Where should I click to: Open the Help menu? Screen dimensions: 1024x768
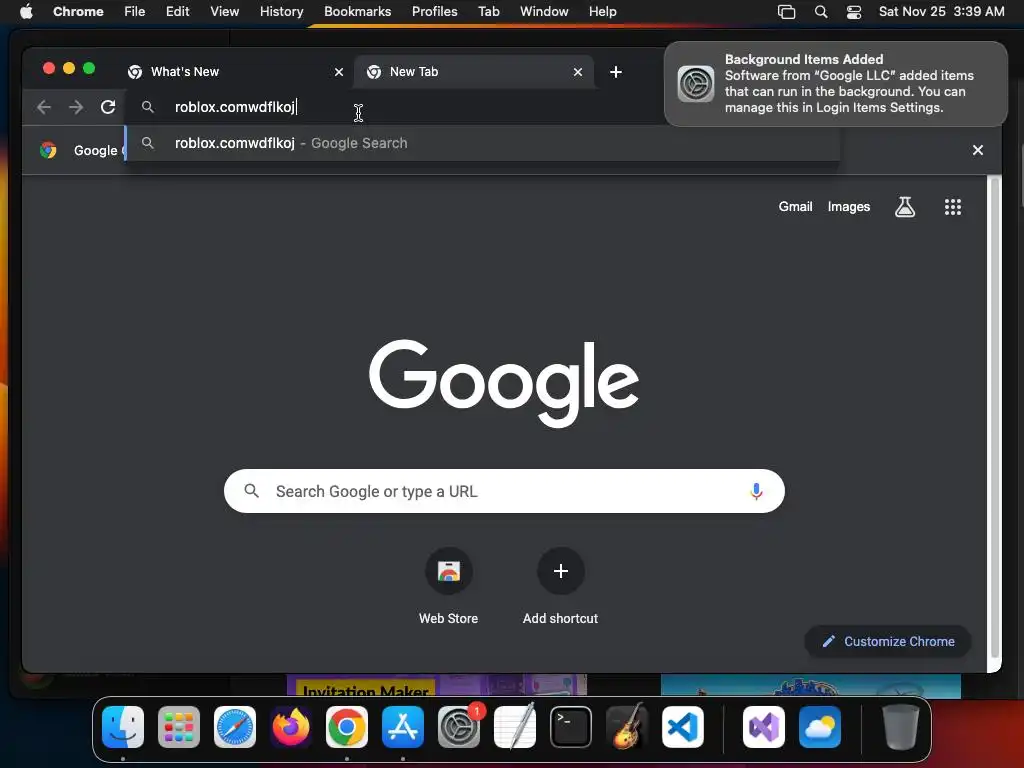tap(602, 12)
